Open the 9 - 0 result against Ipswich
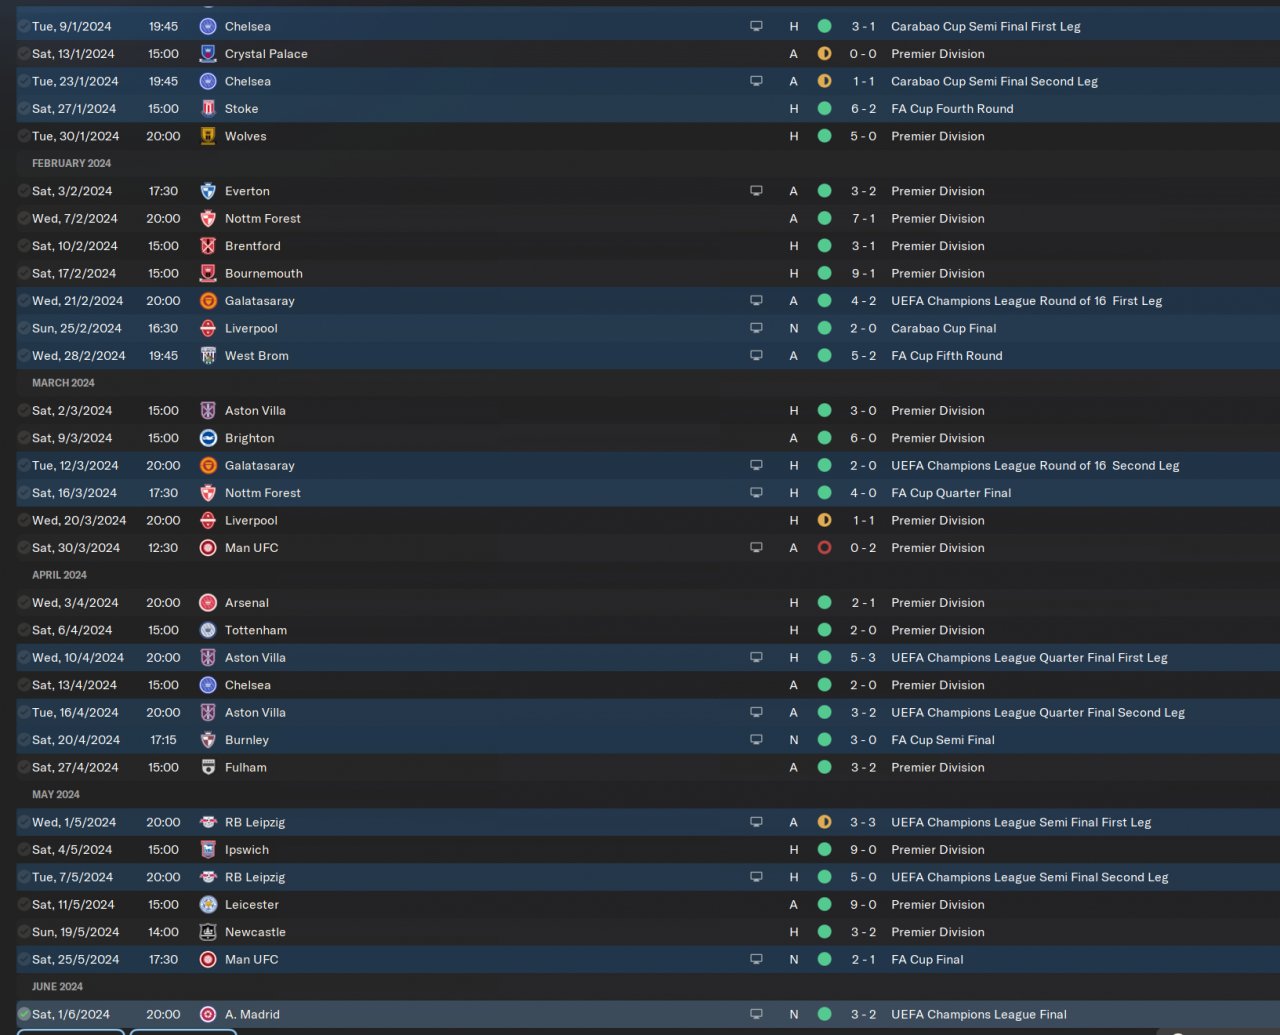 click(863, 850)
